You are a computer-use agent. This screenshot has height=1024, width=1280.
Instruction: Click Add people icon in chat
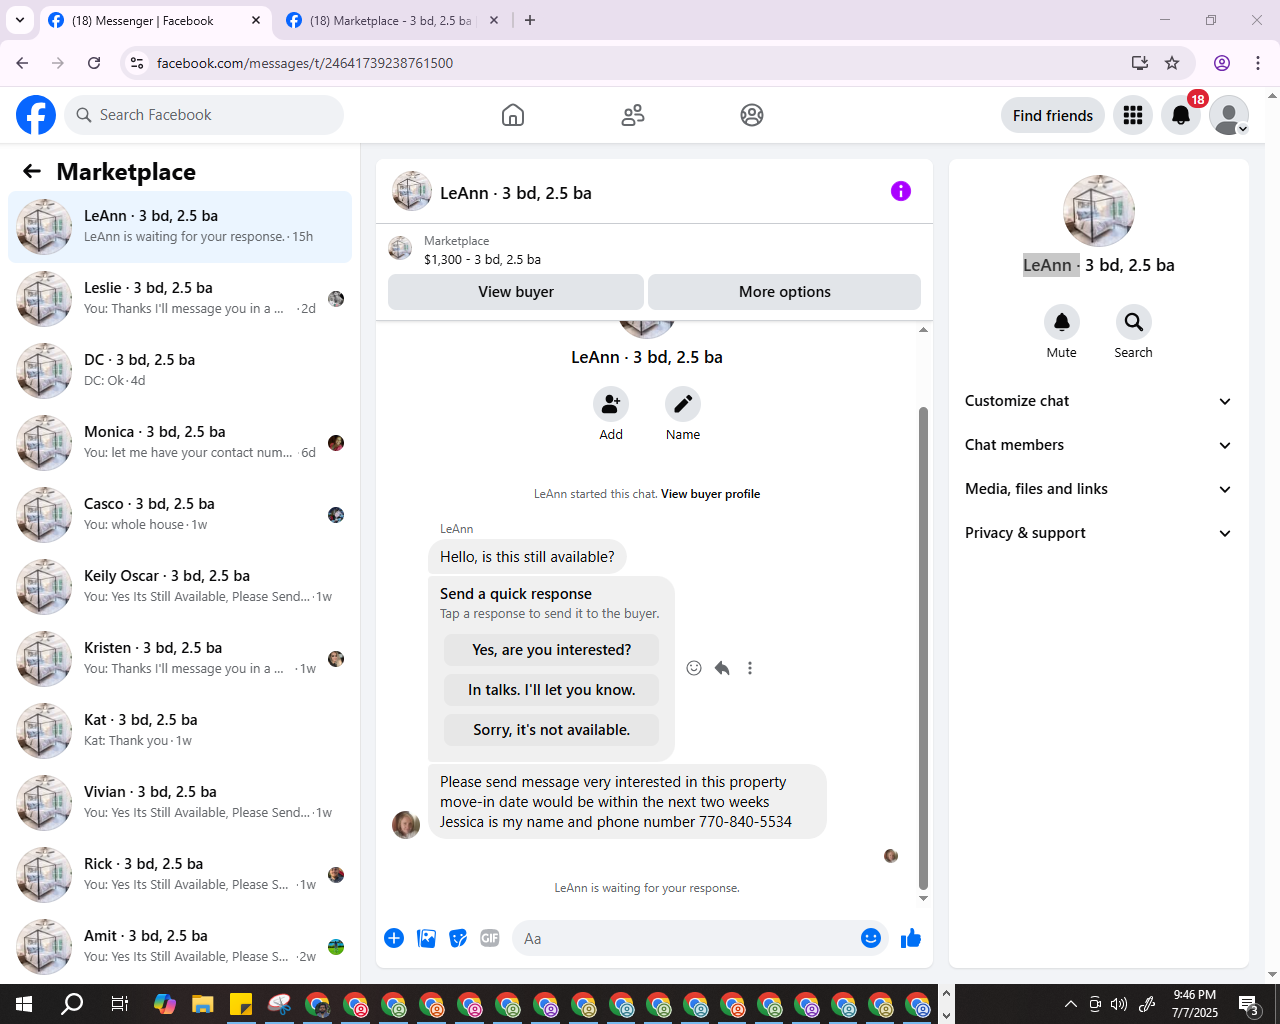pyautogui.click(x=611, y=404)
